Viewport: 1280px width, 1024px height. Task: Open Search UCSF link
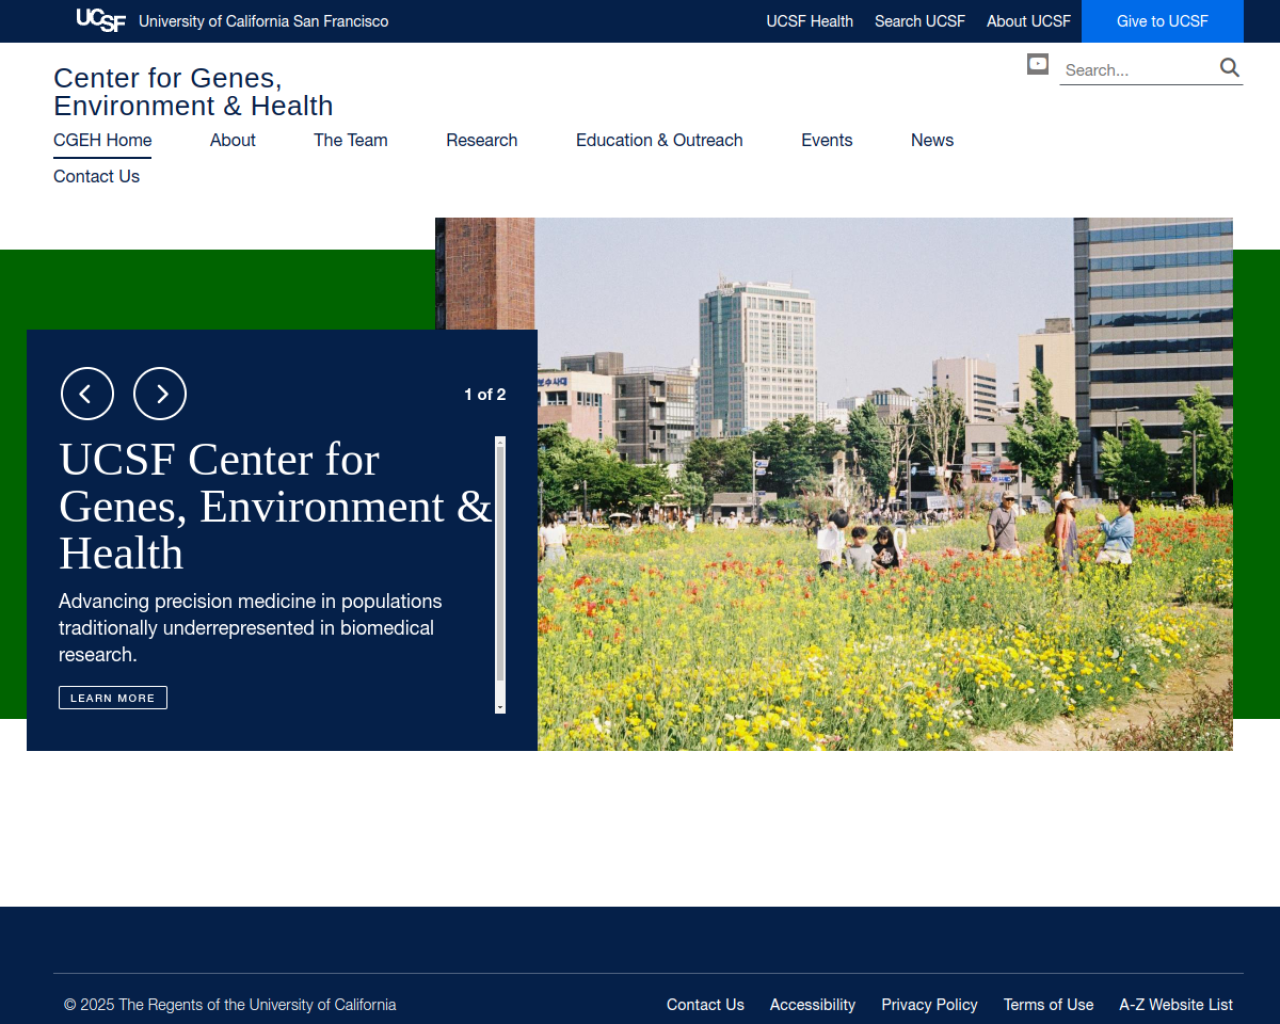(919, 21)
